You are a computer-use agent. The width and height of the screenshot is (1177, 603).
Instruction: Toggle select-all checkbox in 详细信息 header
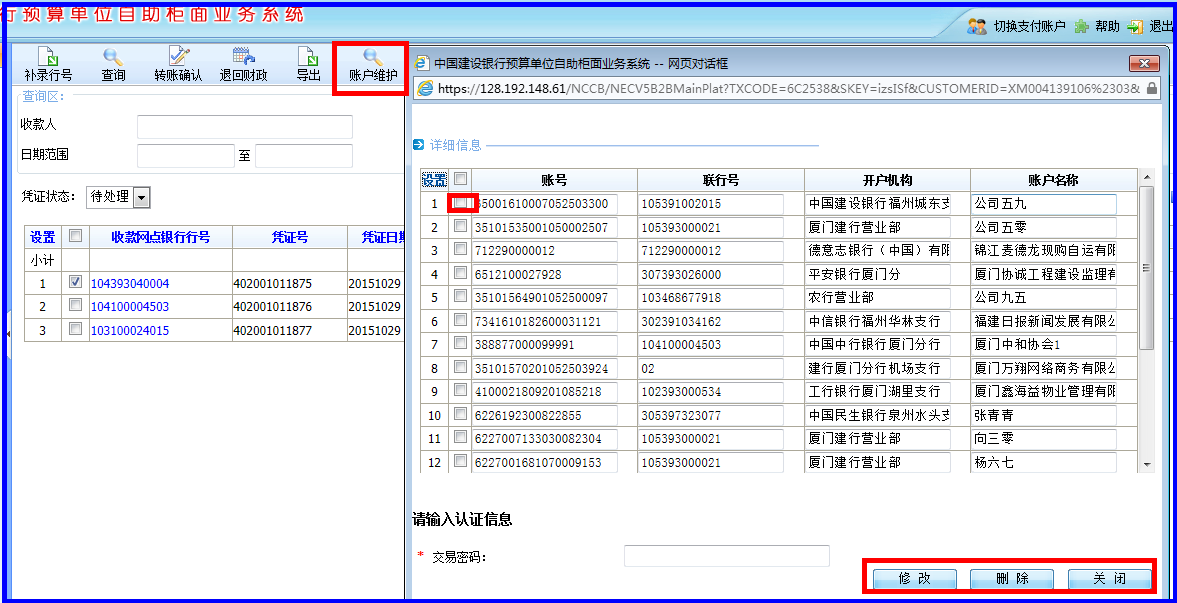pos(460,180)
